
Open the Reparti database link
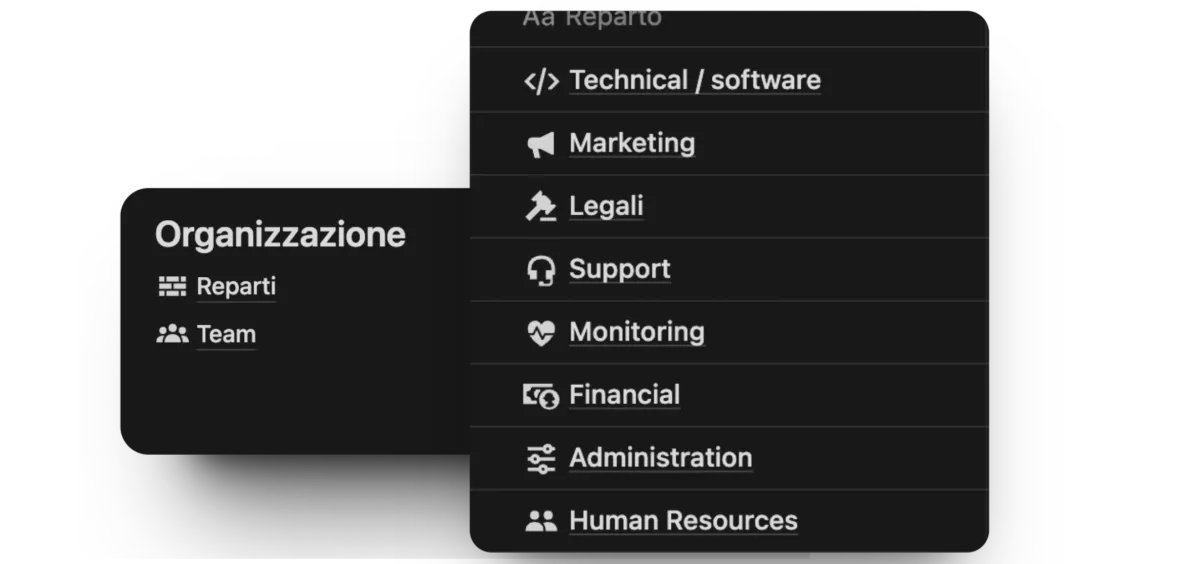tap(236, 287)
